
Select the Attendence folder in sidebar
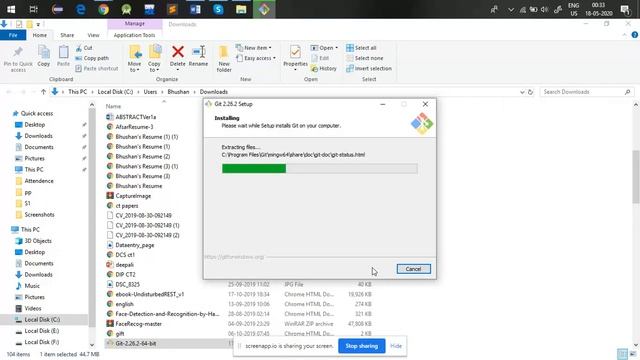(x=39, y=181)
